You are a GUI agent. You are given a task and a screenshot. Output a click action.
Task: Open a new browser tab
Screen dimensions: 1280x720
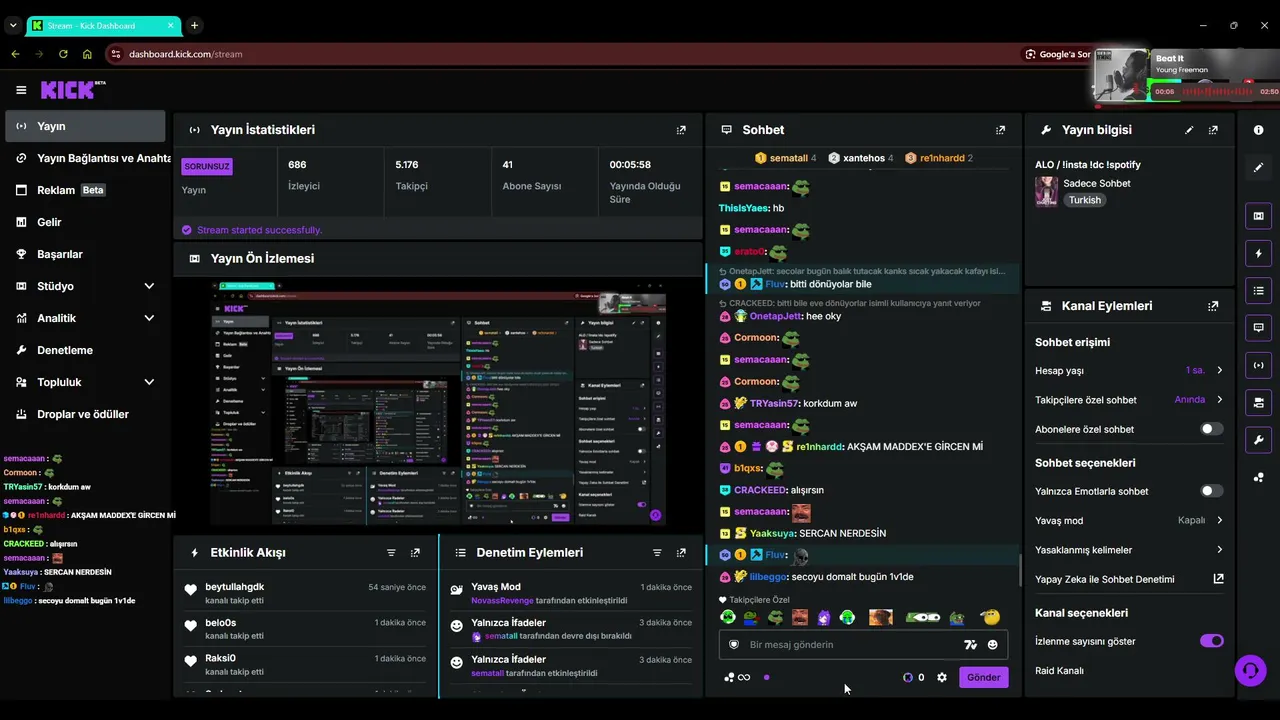(x=194, y=25)
